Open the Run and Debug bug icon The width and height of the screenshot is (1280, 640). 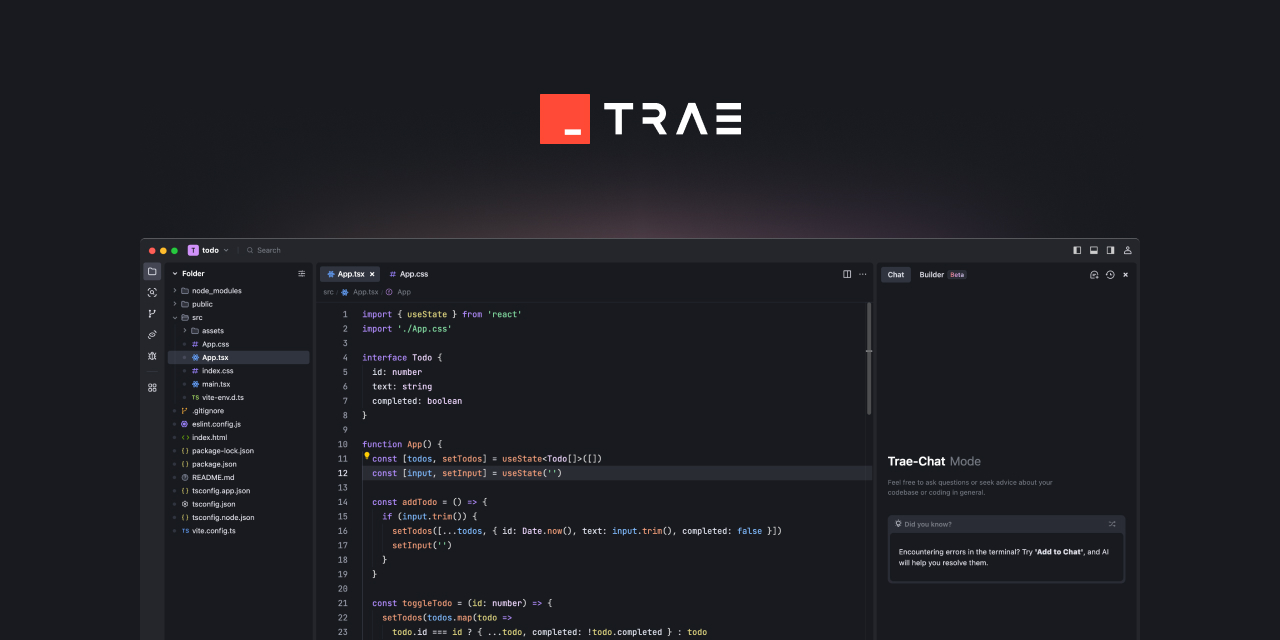(152, 355)
